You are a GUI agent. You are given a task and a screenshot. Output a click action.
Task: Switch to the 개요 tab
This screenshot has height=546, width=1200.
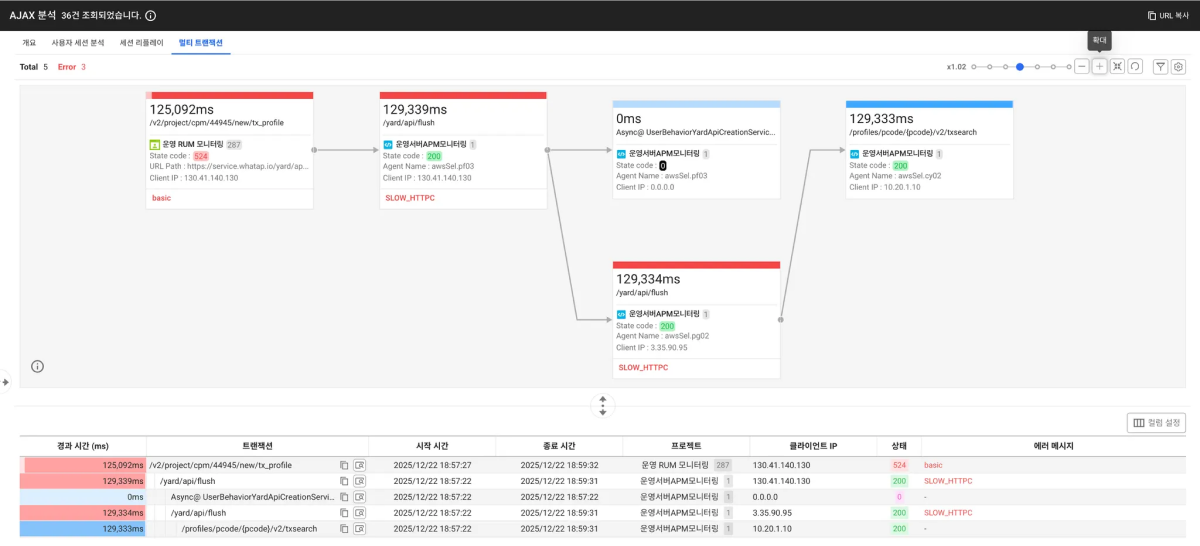coord(29,43)
